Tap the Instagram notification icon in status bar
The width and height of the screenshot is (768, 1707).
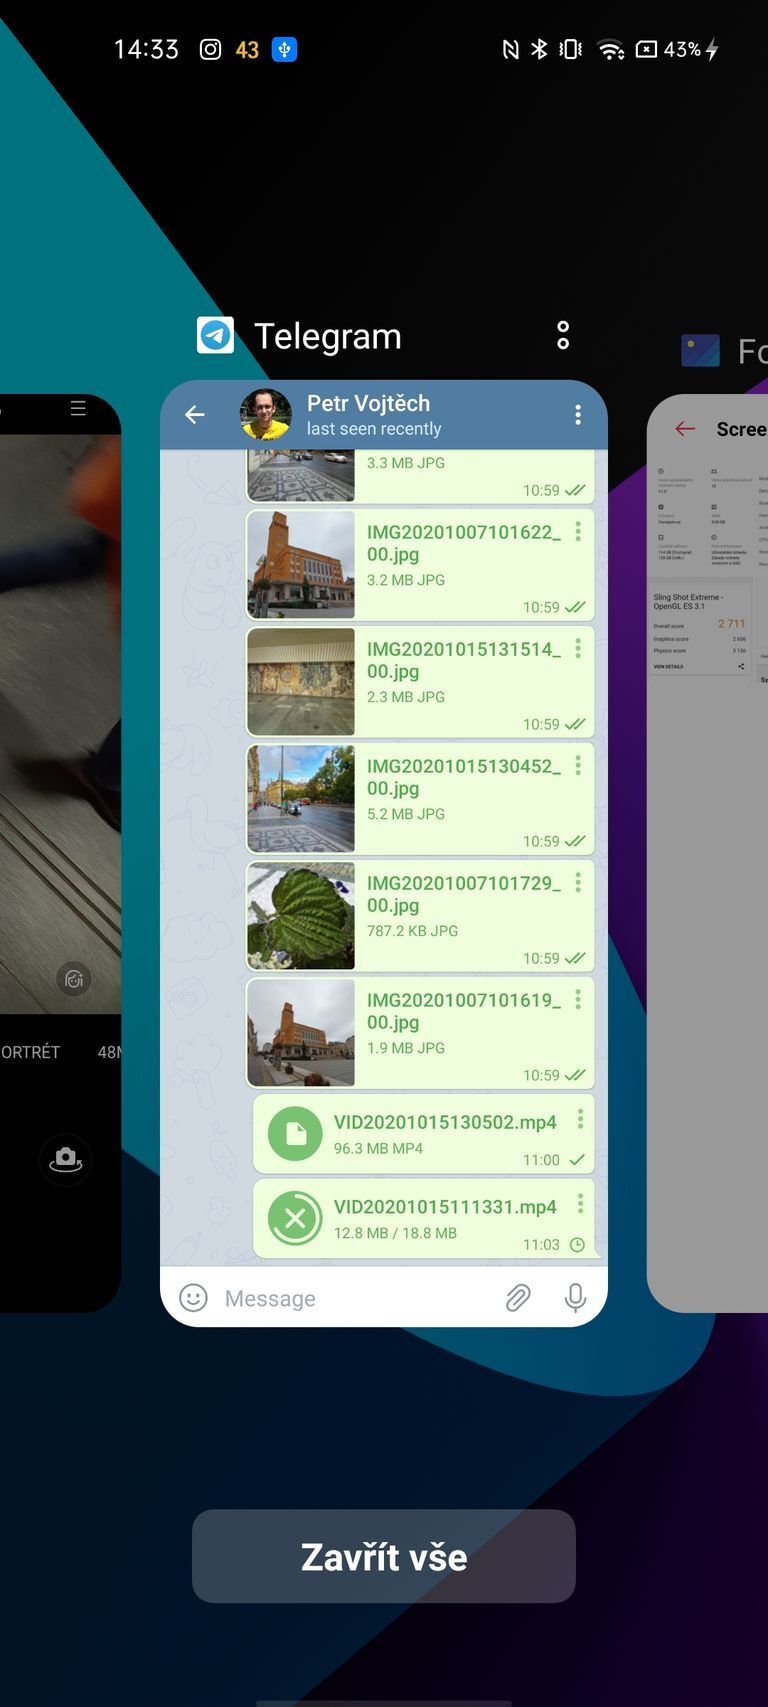[210, 49]
